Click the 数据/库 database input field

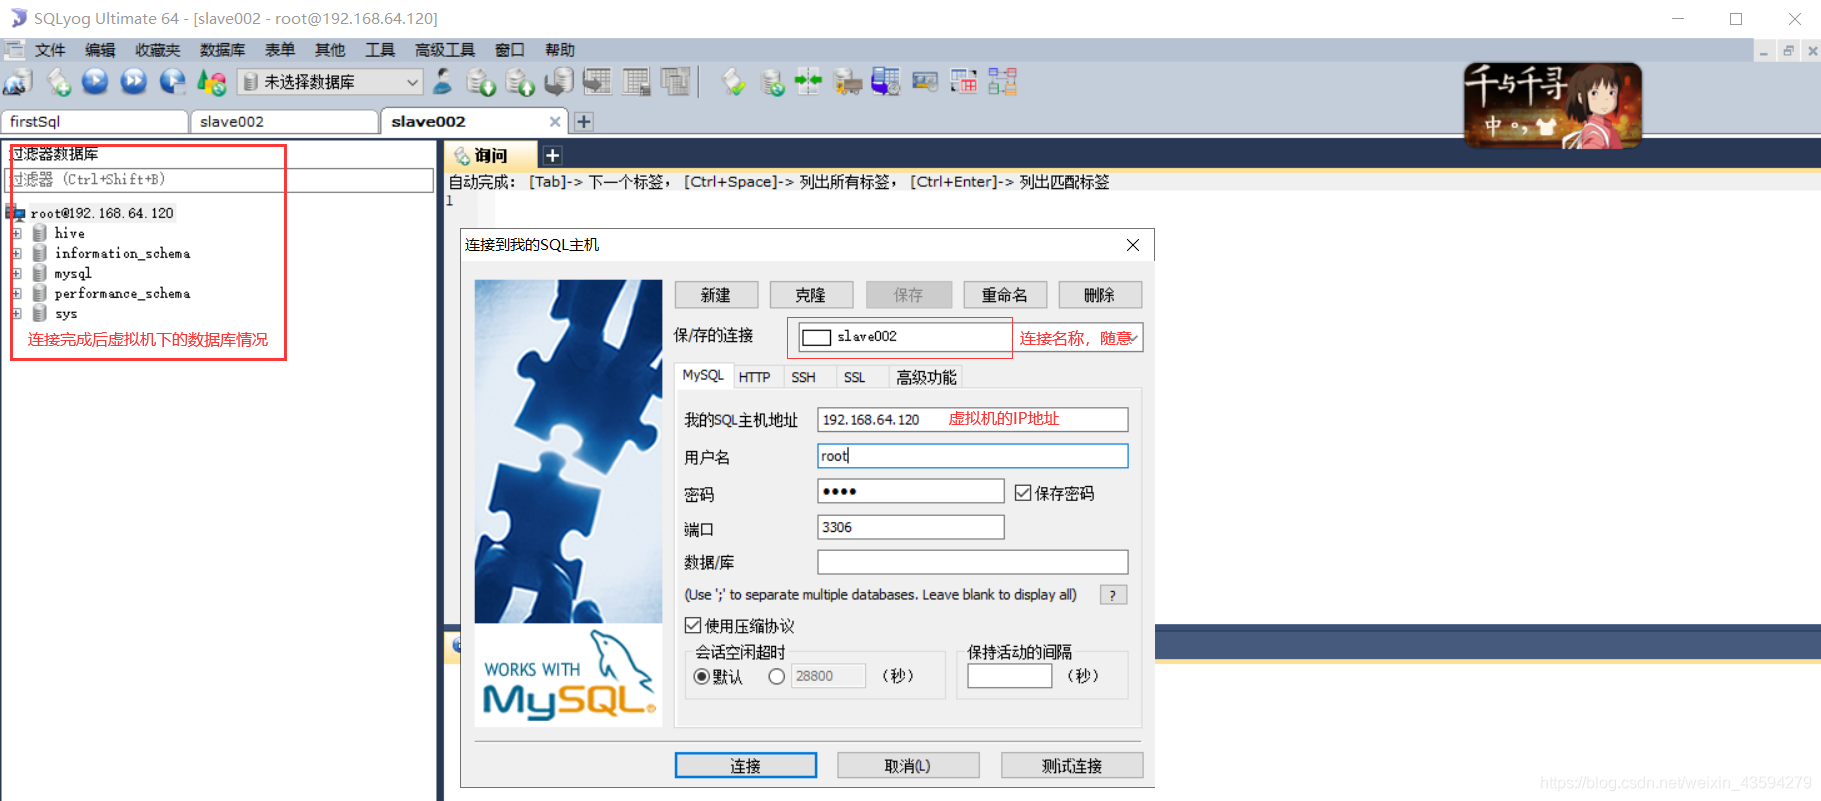(x=972, y=562)
